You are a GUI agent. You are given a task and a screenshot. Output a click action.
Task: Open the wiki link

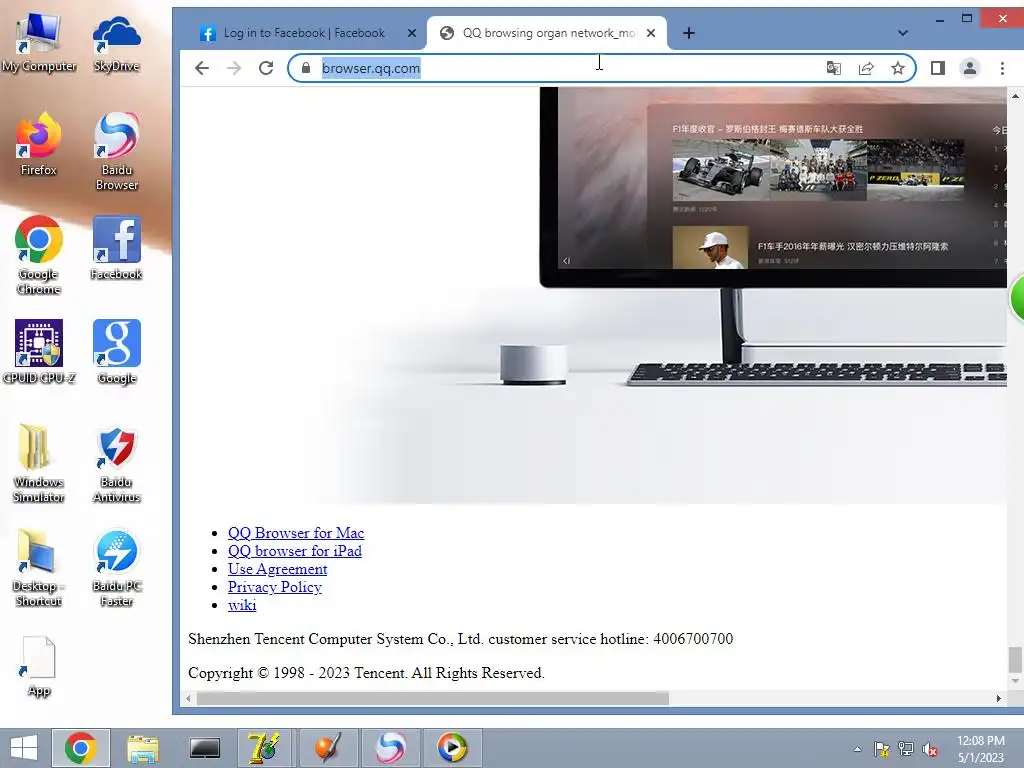click(x=242, y=605)
